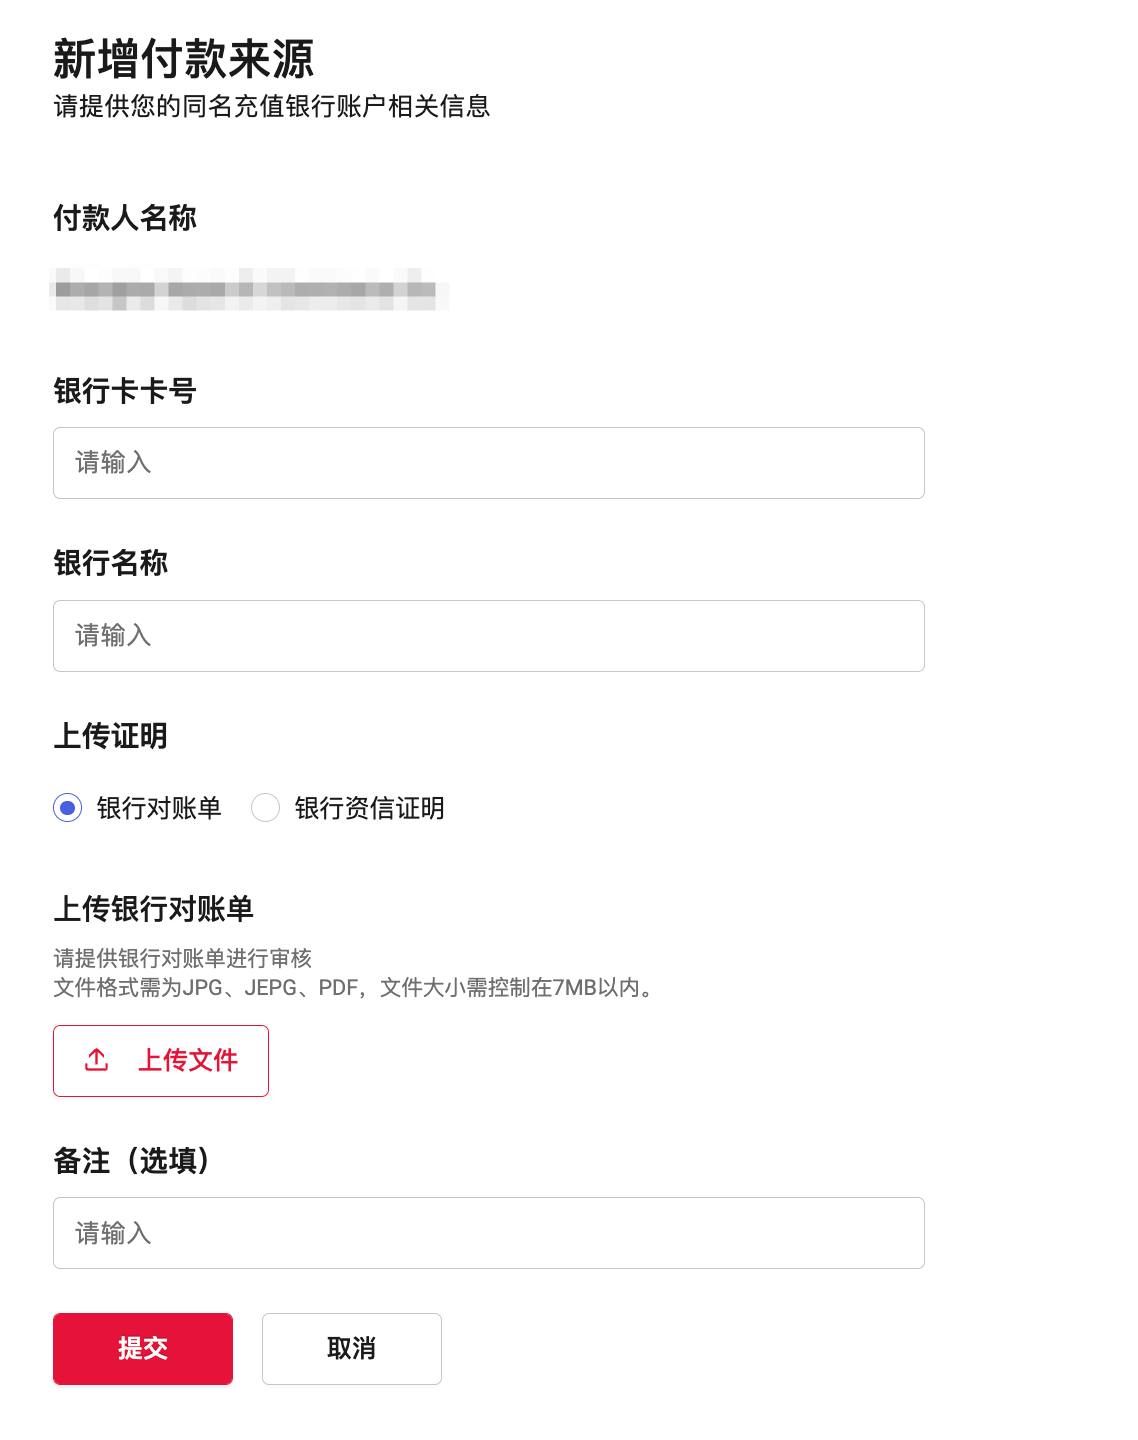The width and height of the screenshot is (1138, 1440).
Task: Click the 银行名称 field label
Action: 111,563
